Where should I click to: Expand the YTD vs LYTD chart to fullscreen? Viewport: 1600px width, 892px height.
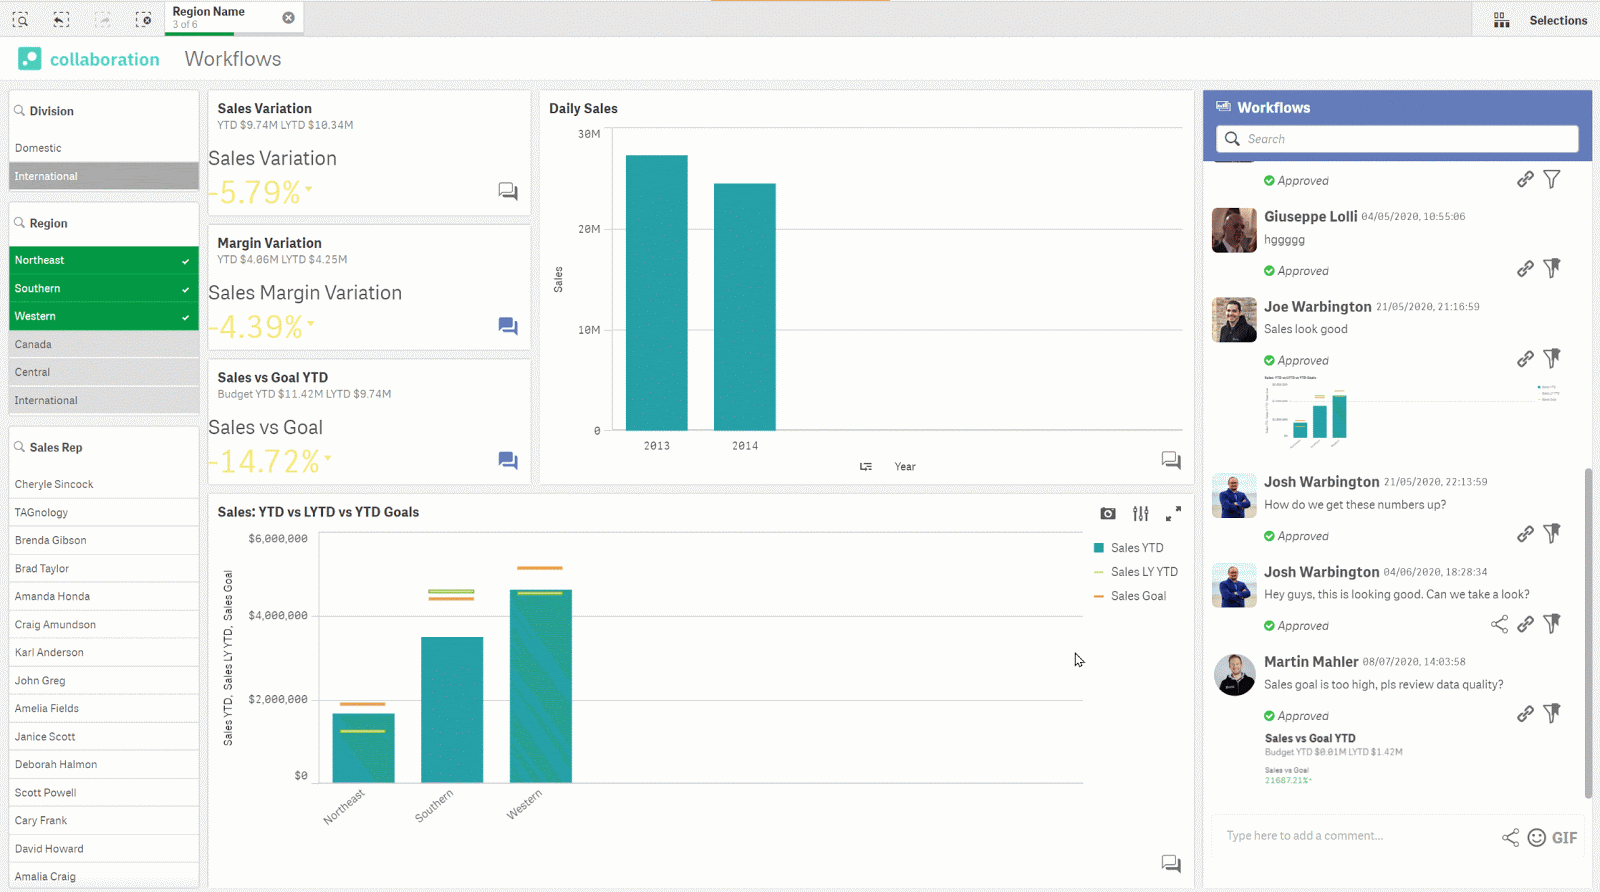tap(1173, 513)
